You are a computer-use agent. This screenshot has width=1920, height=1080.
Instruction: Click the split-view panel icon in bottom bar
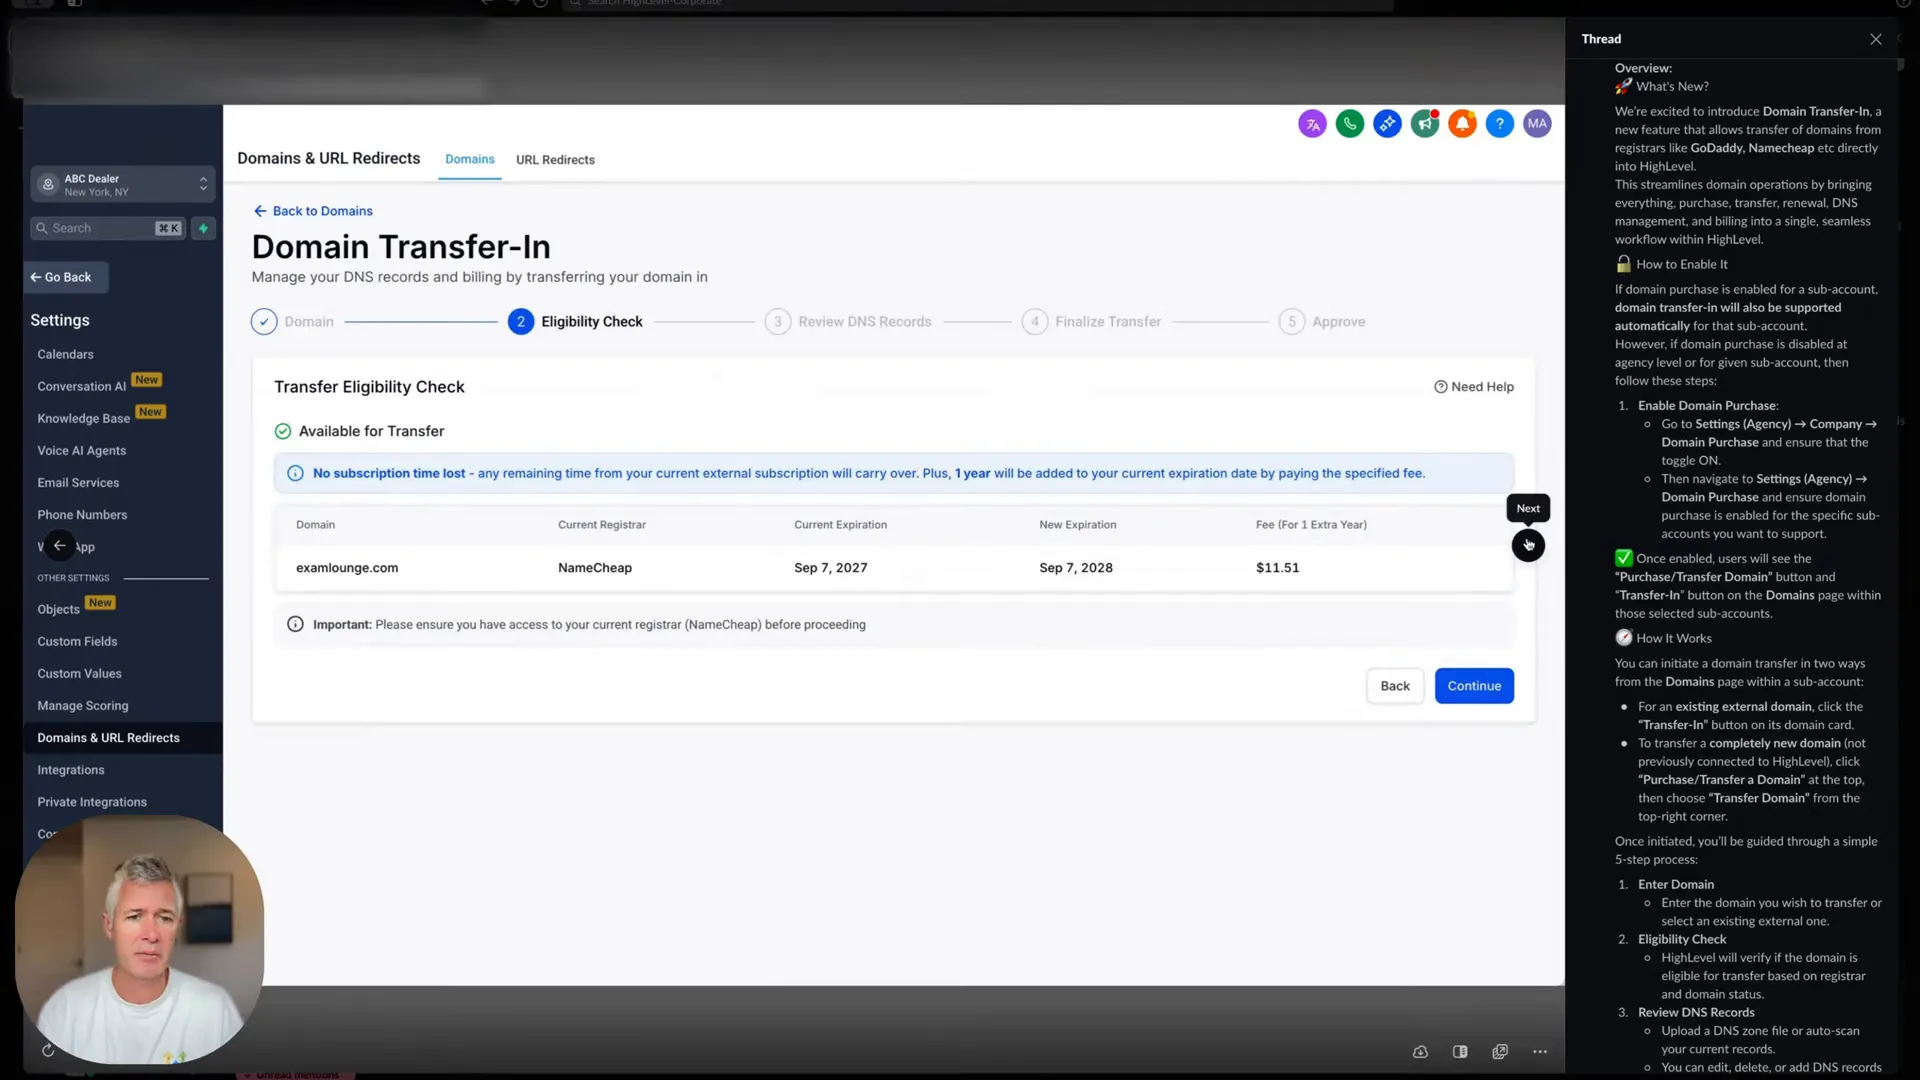1460,1051
